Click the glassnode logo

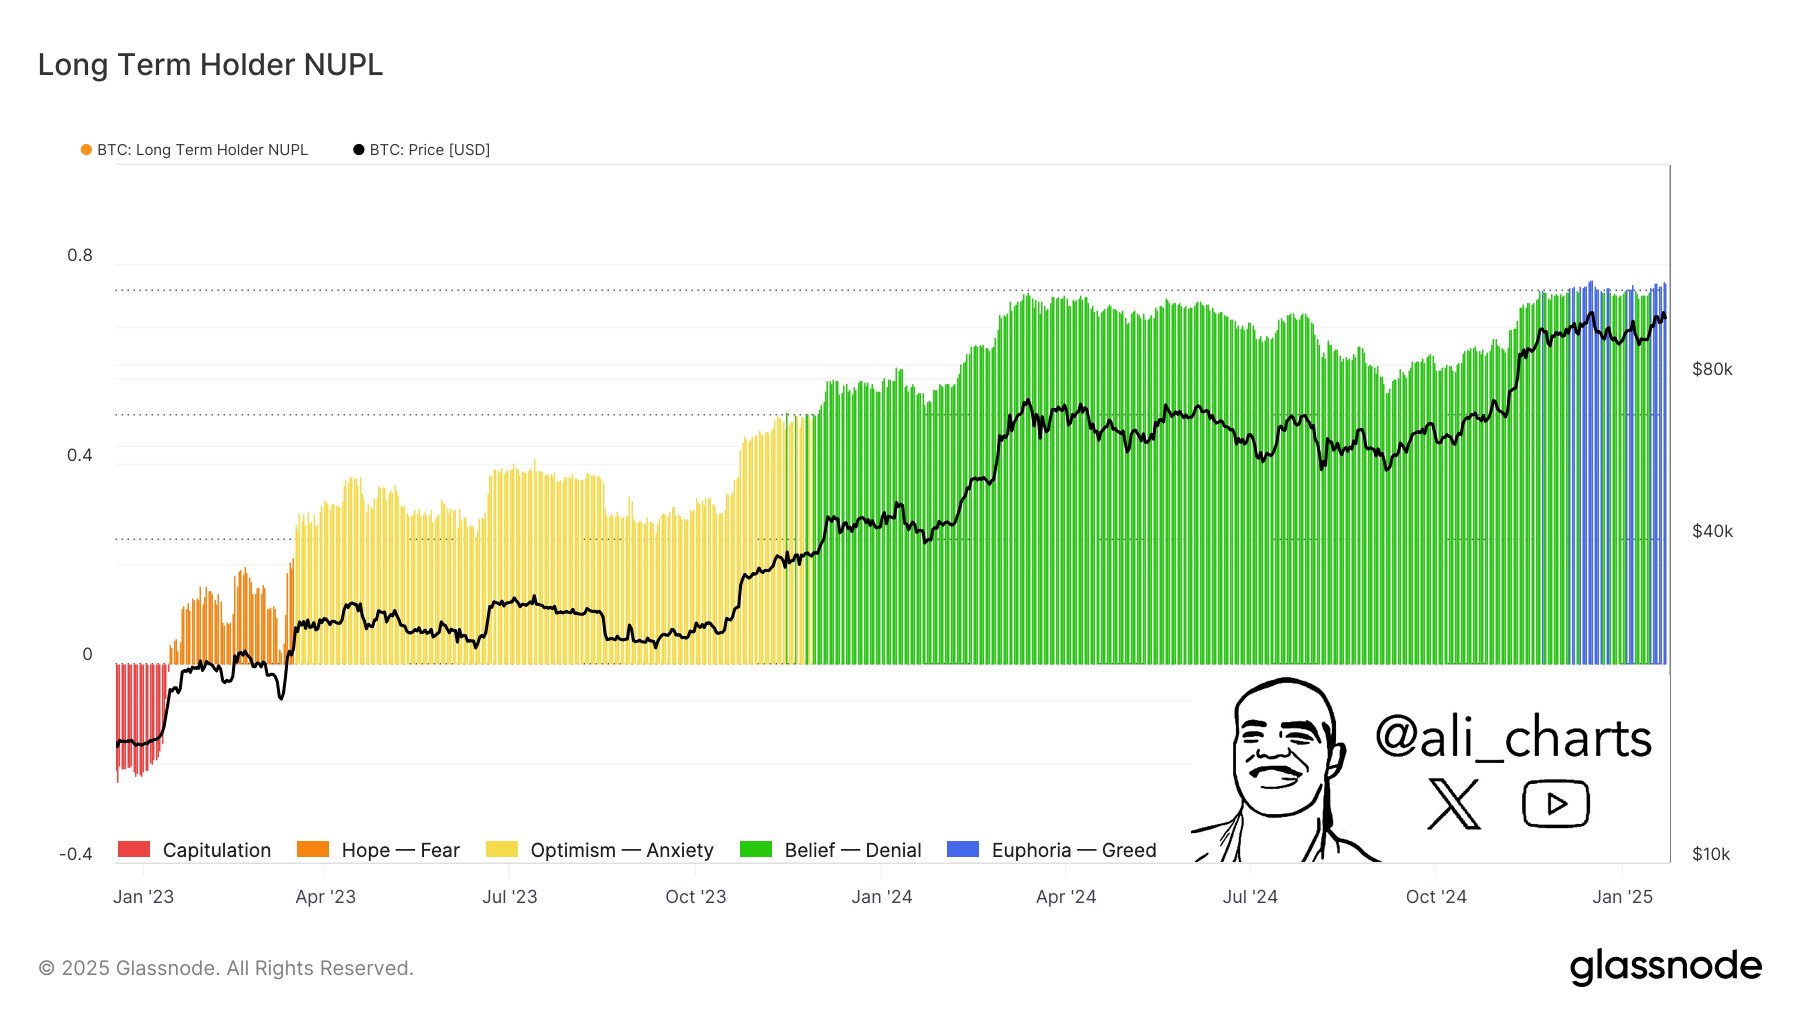[x=1665, y=967]
